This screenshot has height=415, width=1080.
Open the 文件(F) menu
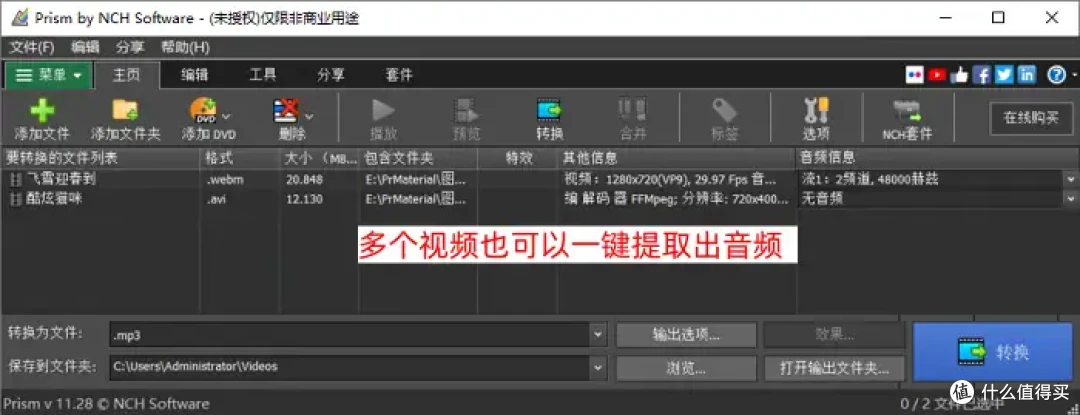pyautogui.click(x=32, y=47)
